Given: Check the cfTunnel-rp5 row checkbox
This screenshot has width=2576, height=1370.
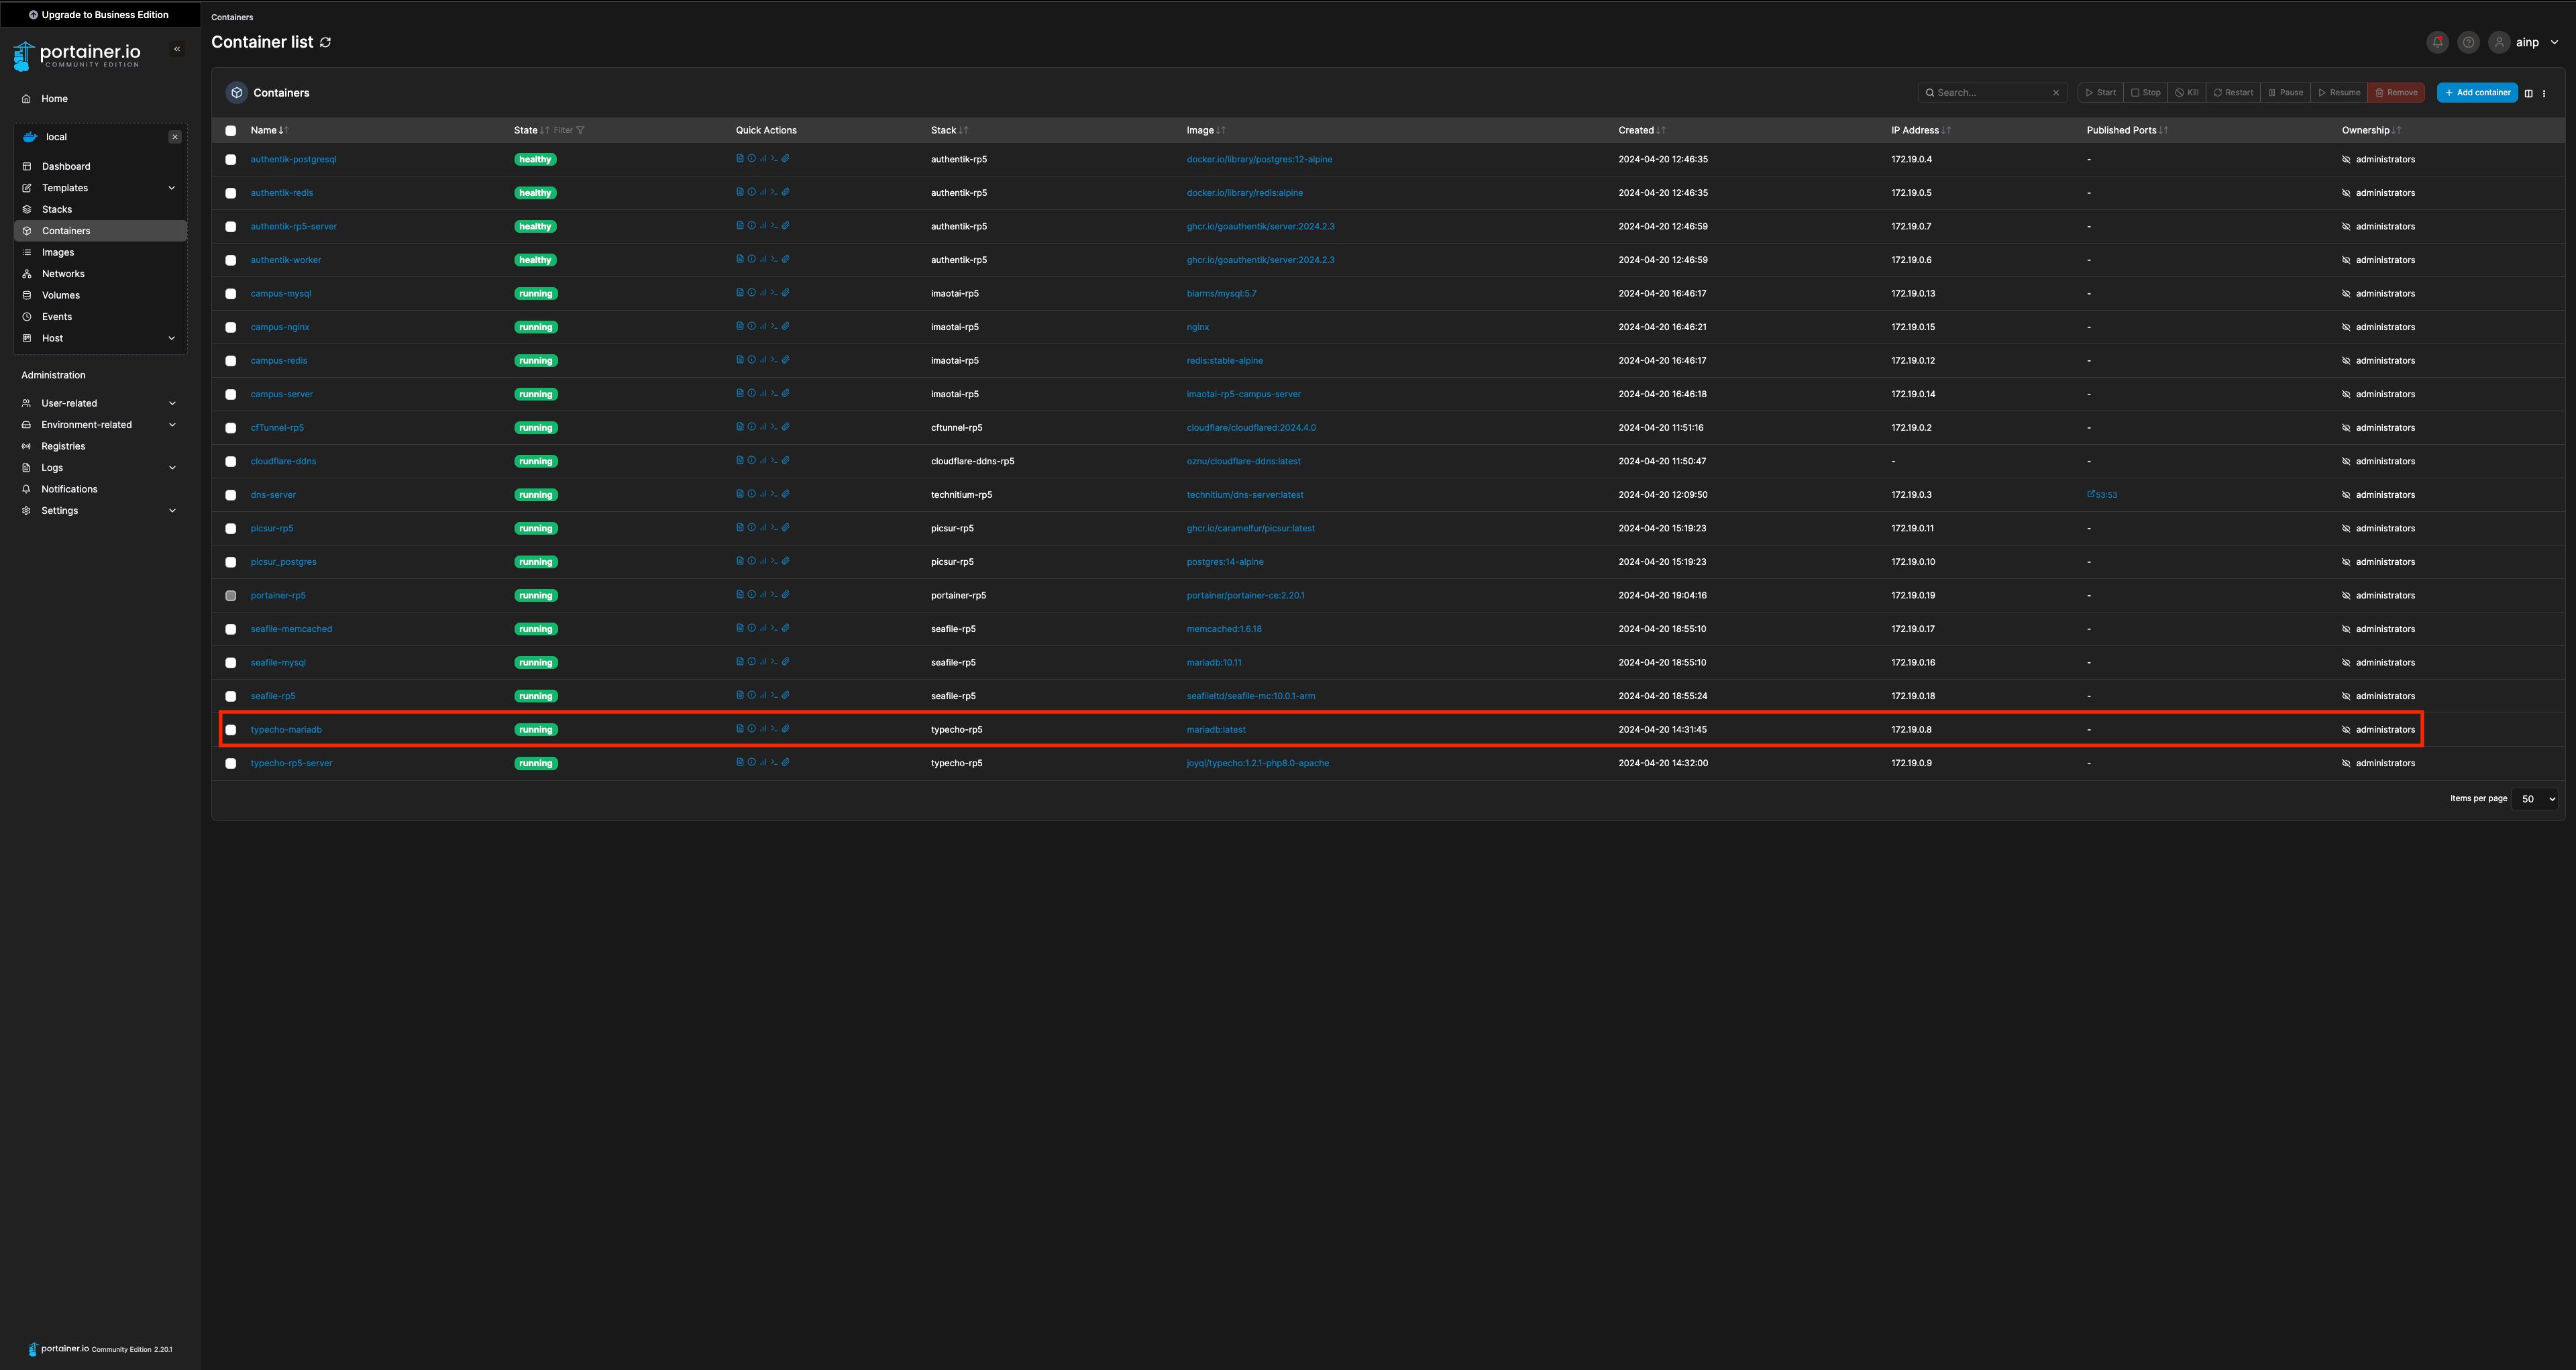Looking at the screenshot, I should click(x=231, y=428).
